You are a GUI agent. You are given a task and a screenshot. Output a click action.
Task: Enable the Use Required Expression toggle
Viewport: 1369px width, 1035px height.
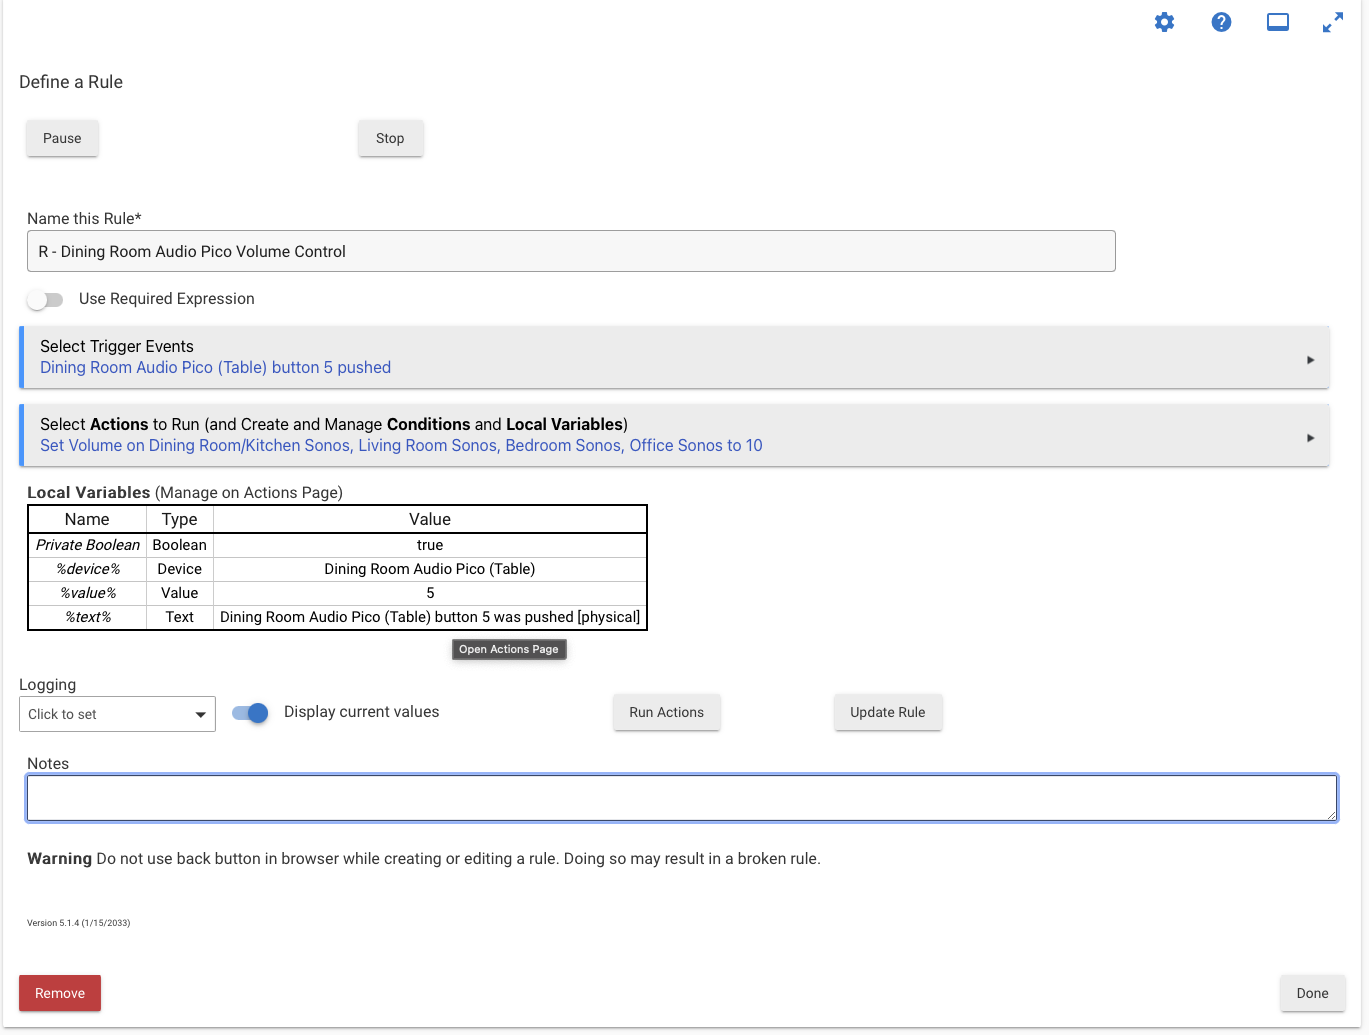[45, 300]
